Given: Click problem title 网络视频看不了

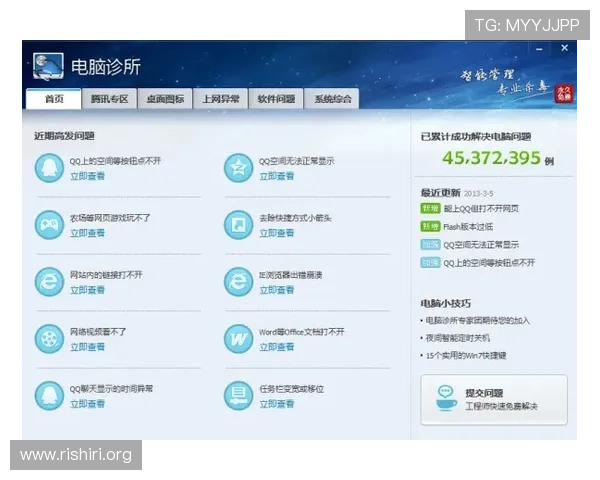Looking at the screenshot, I should pyautogui.click(x=98, y=331).
